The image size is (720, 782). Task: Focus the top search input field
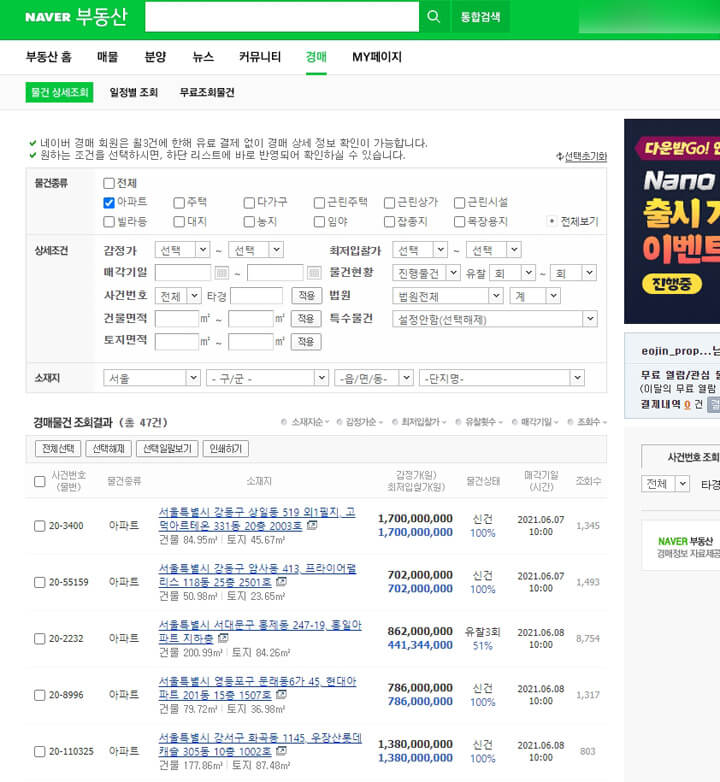(282, 16)
